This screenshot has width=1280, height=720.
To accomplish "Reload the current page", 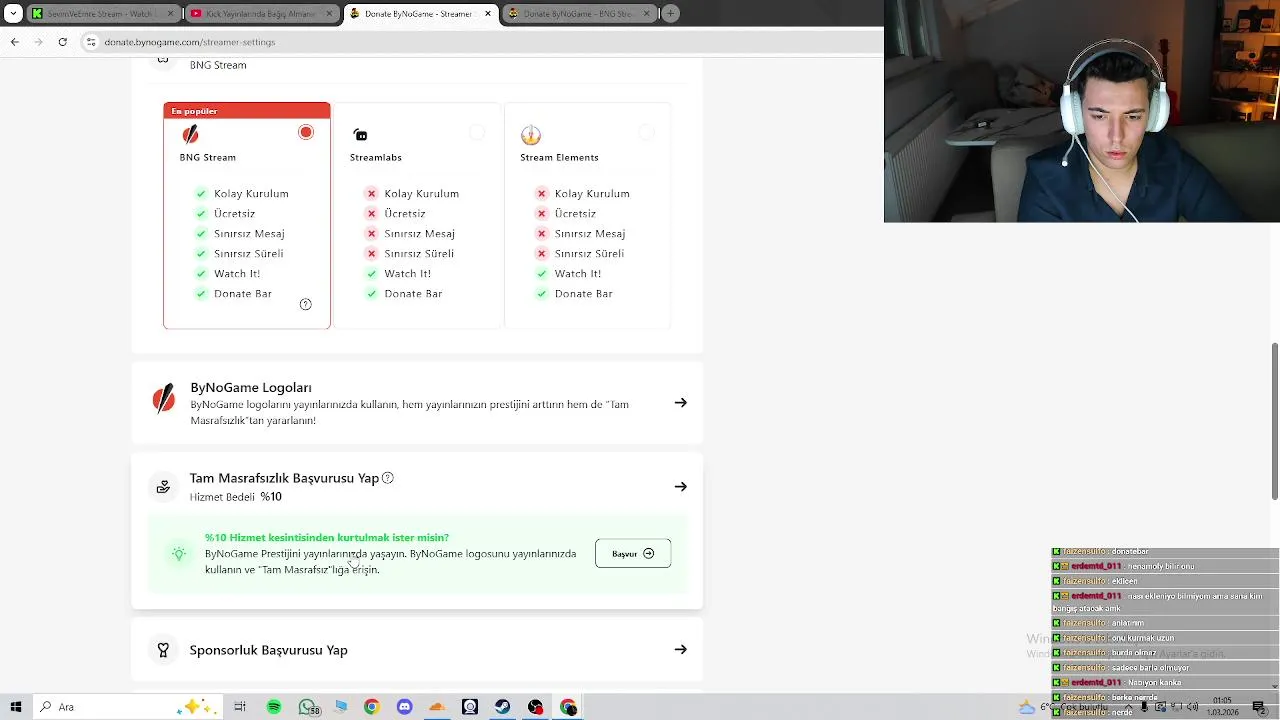I will coord(62,42).
